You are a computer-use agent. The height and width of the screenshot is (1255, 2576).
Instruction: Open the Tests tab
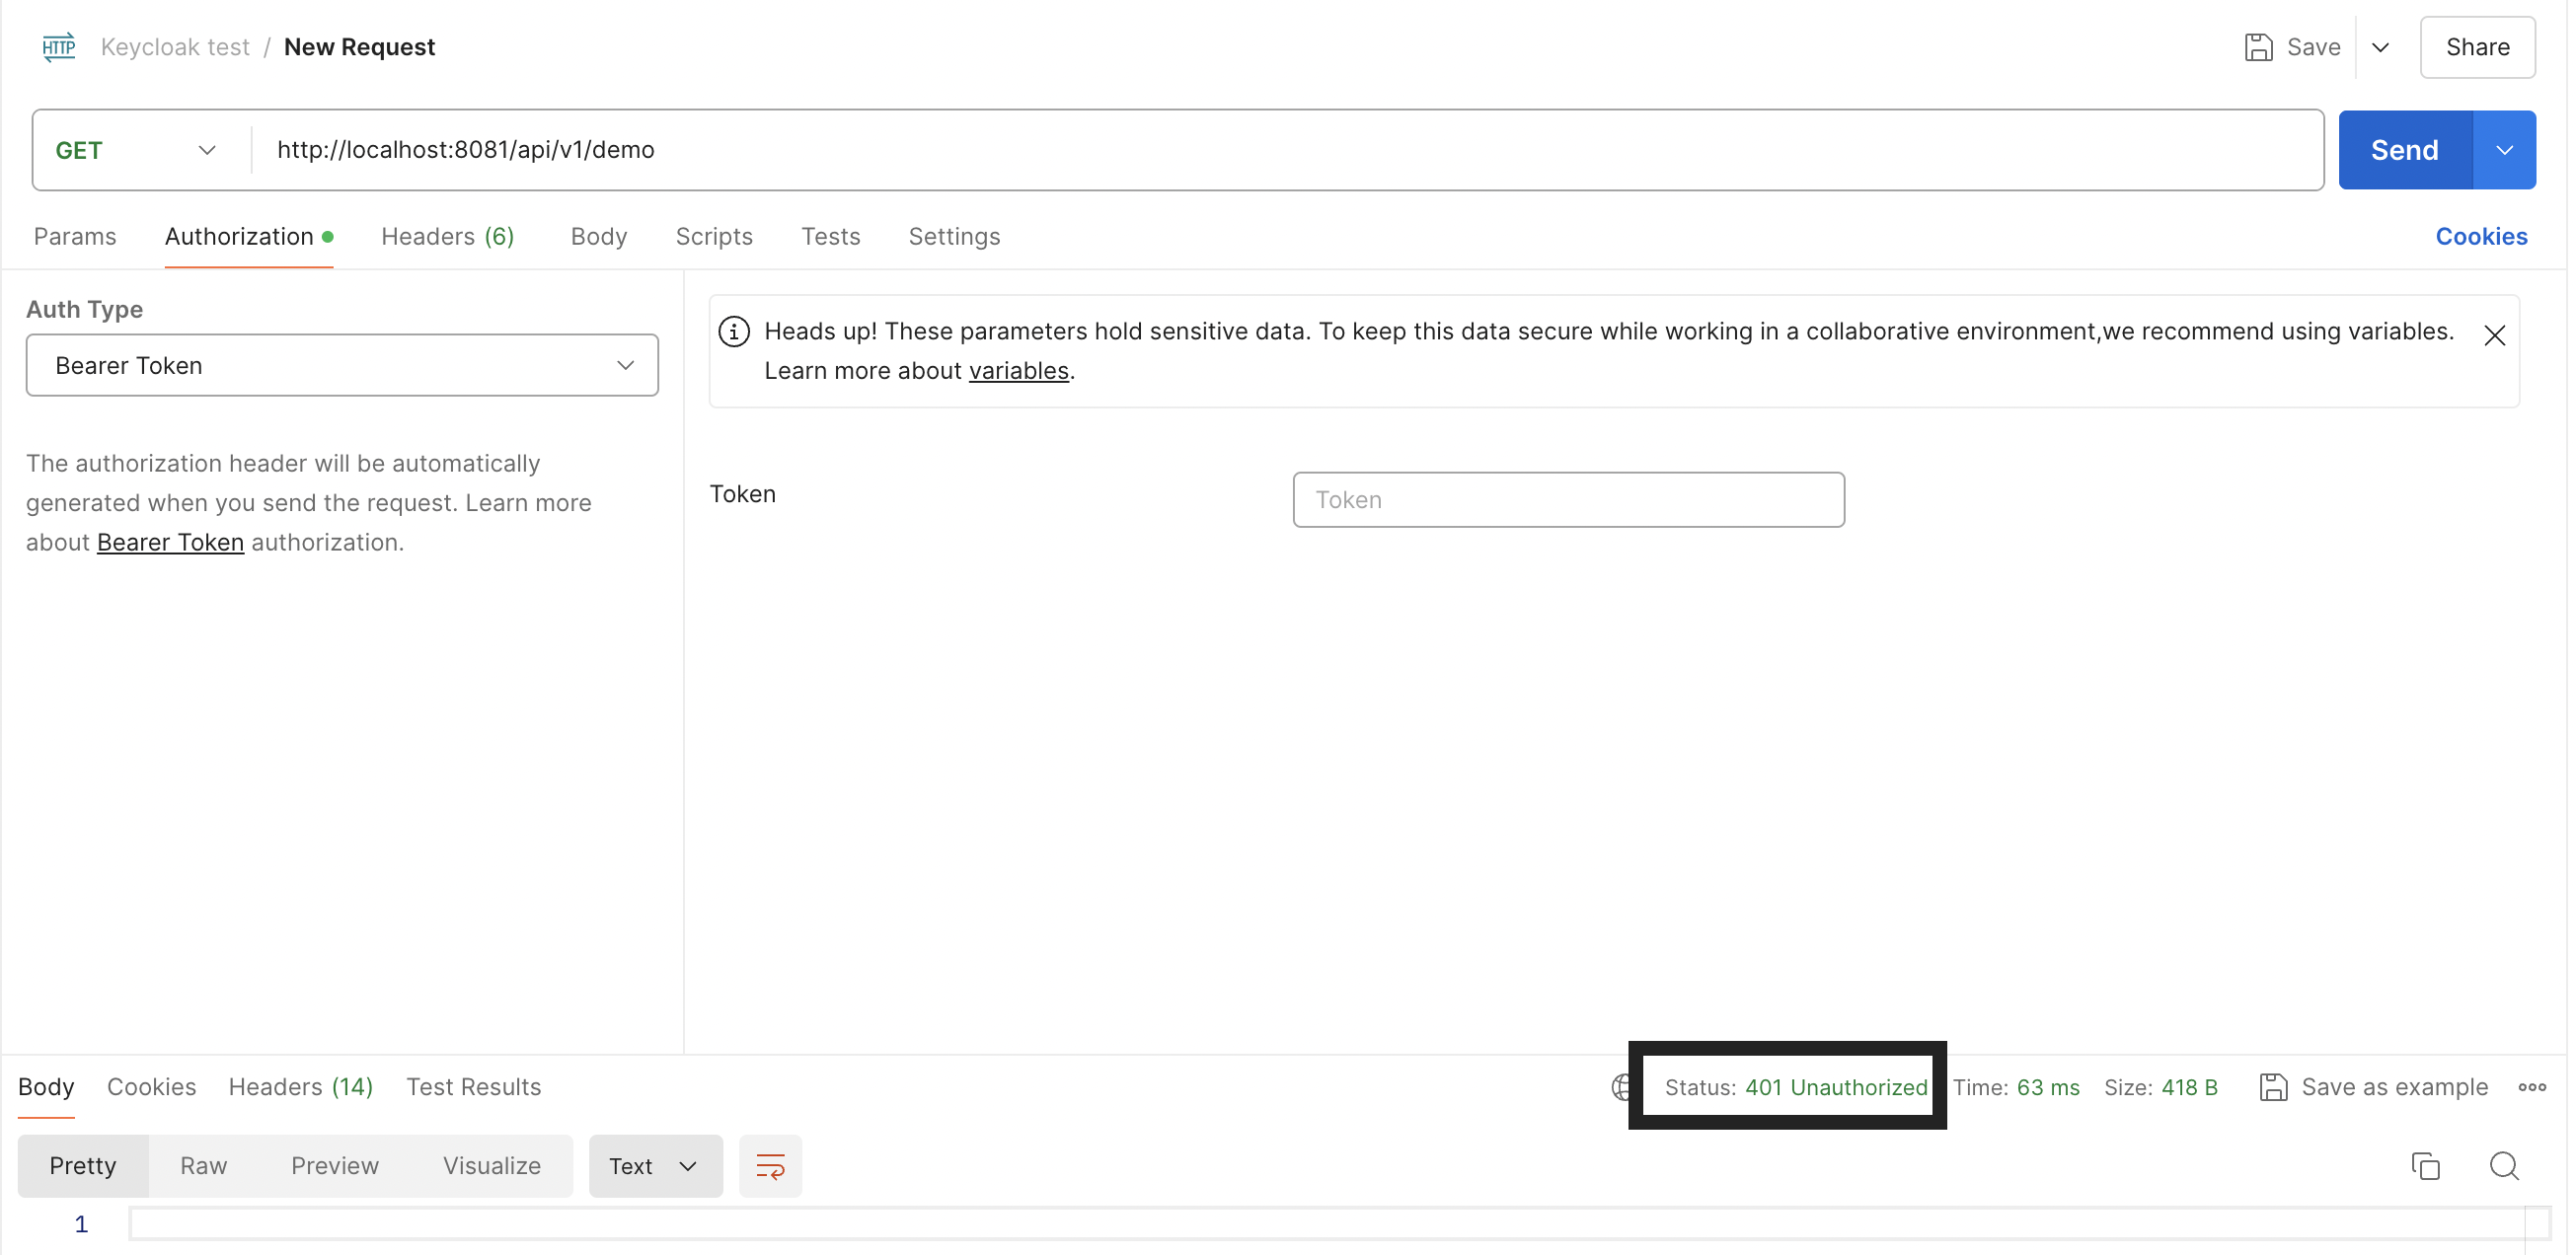830,237
